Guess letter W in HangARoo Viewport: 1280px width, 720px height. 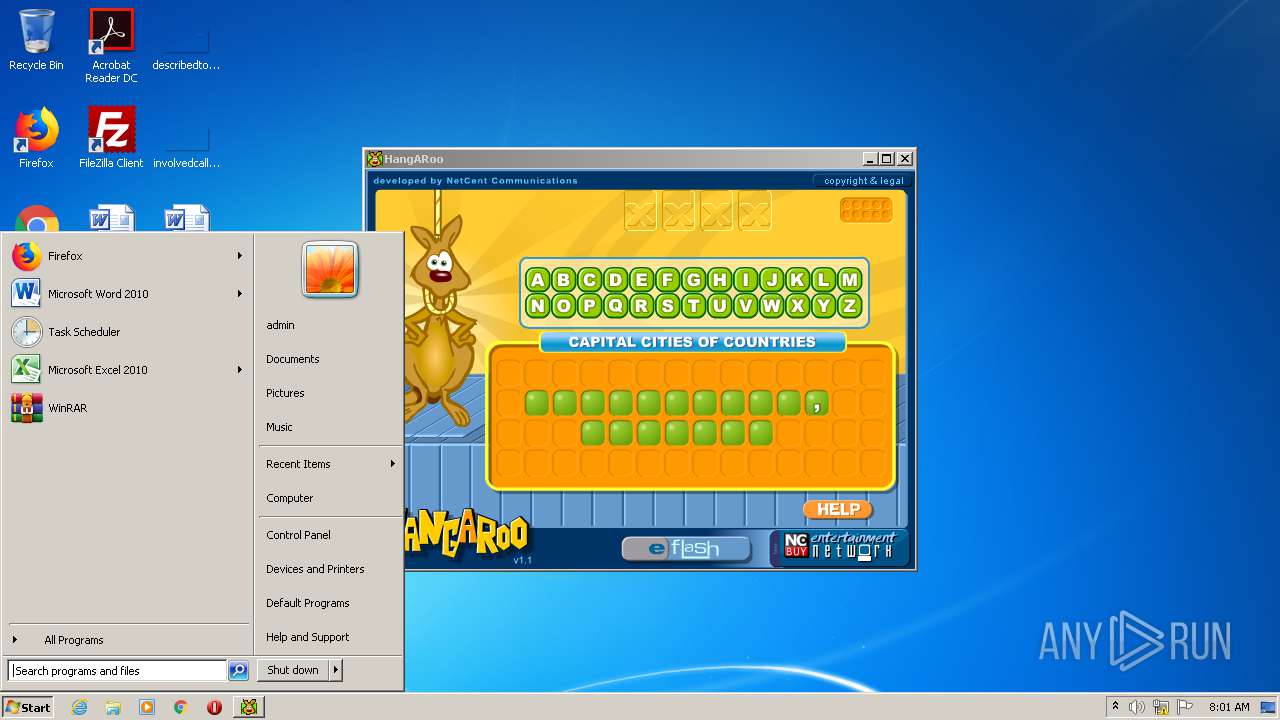click(x=771, y=306)
